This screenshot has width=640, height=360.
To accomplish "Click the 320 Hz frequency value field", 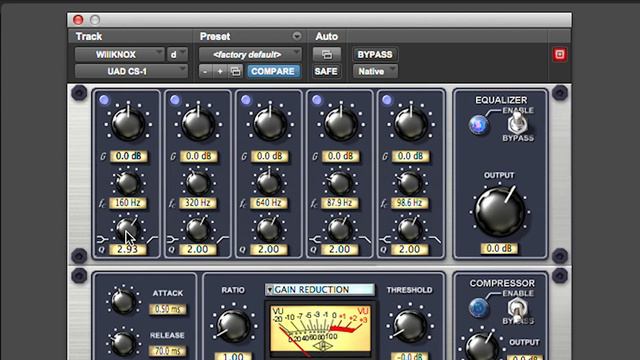I will [x=198, y=202].
